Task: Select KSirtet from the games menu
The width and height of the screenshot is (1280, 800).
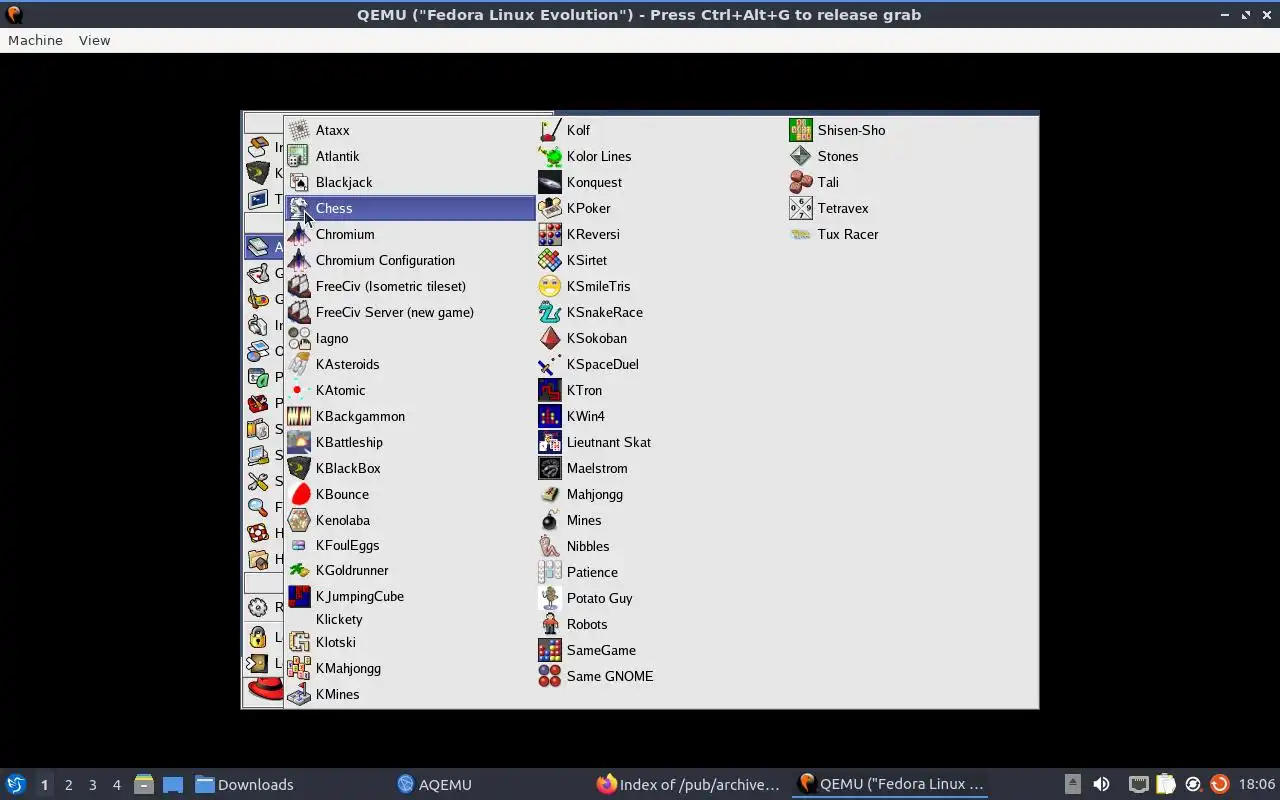Action: [x=661, y=260]
